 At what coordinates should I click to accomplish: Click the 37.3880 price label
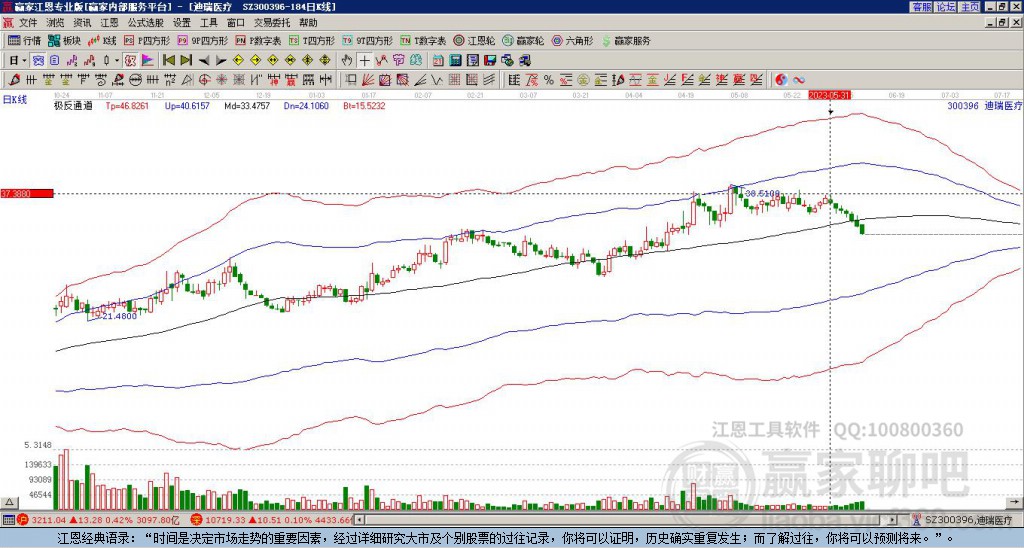click(27, 193)
